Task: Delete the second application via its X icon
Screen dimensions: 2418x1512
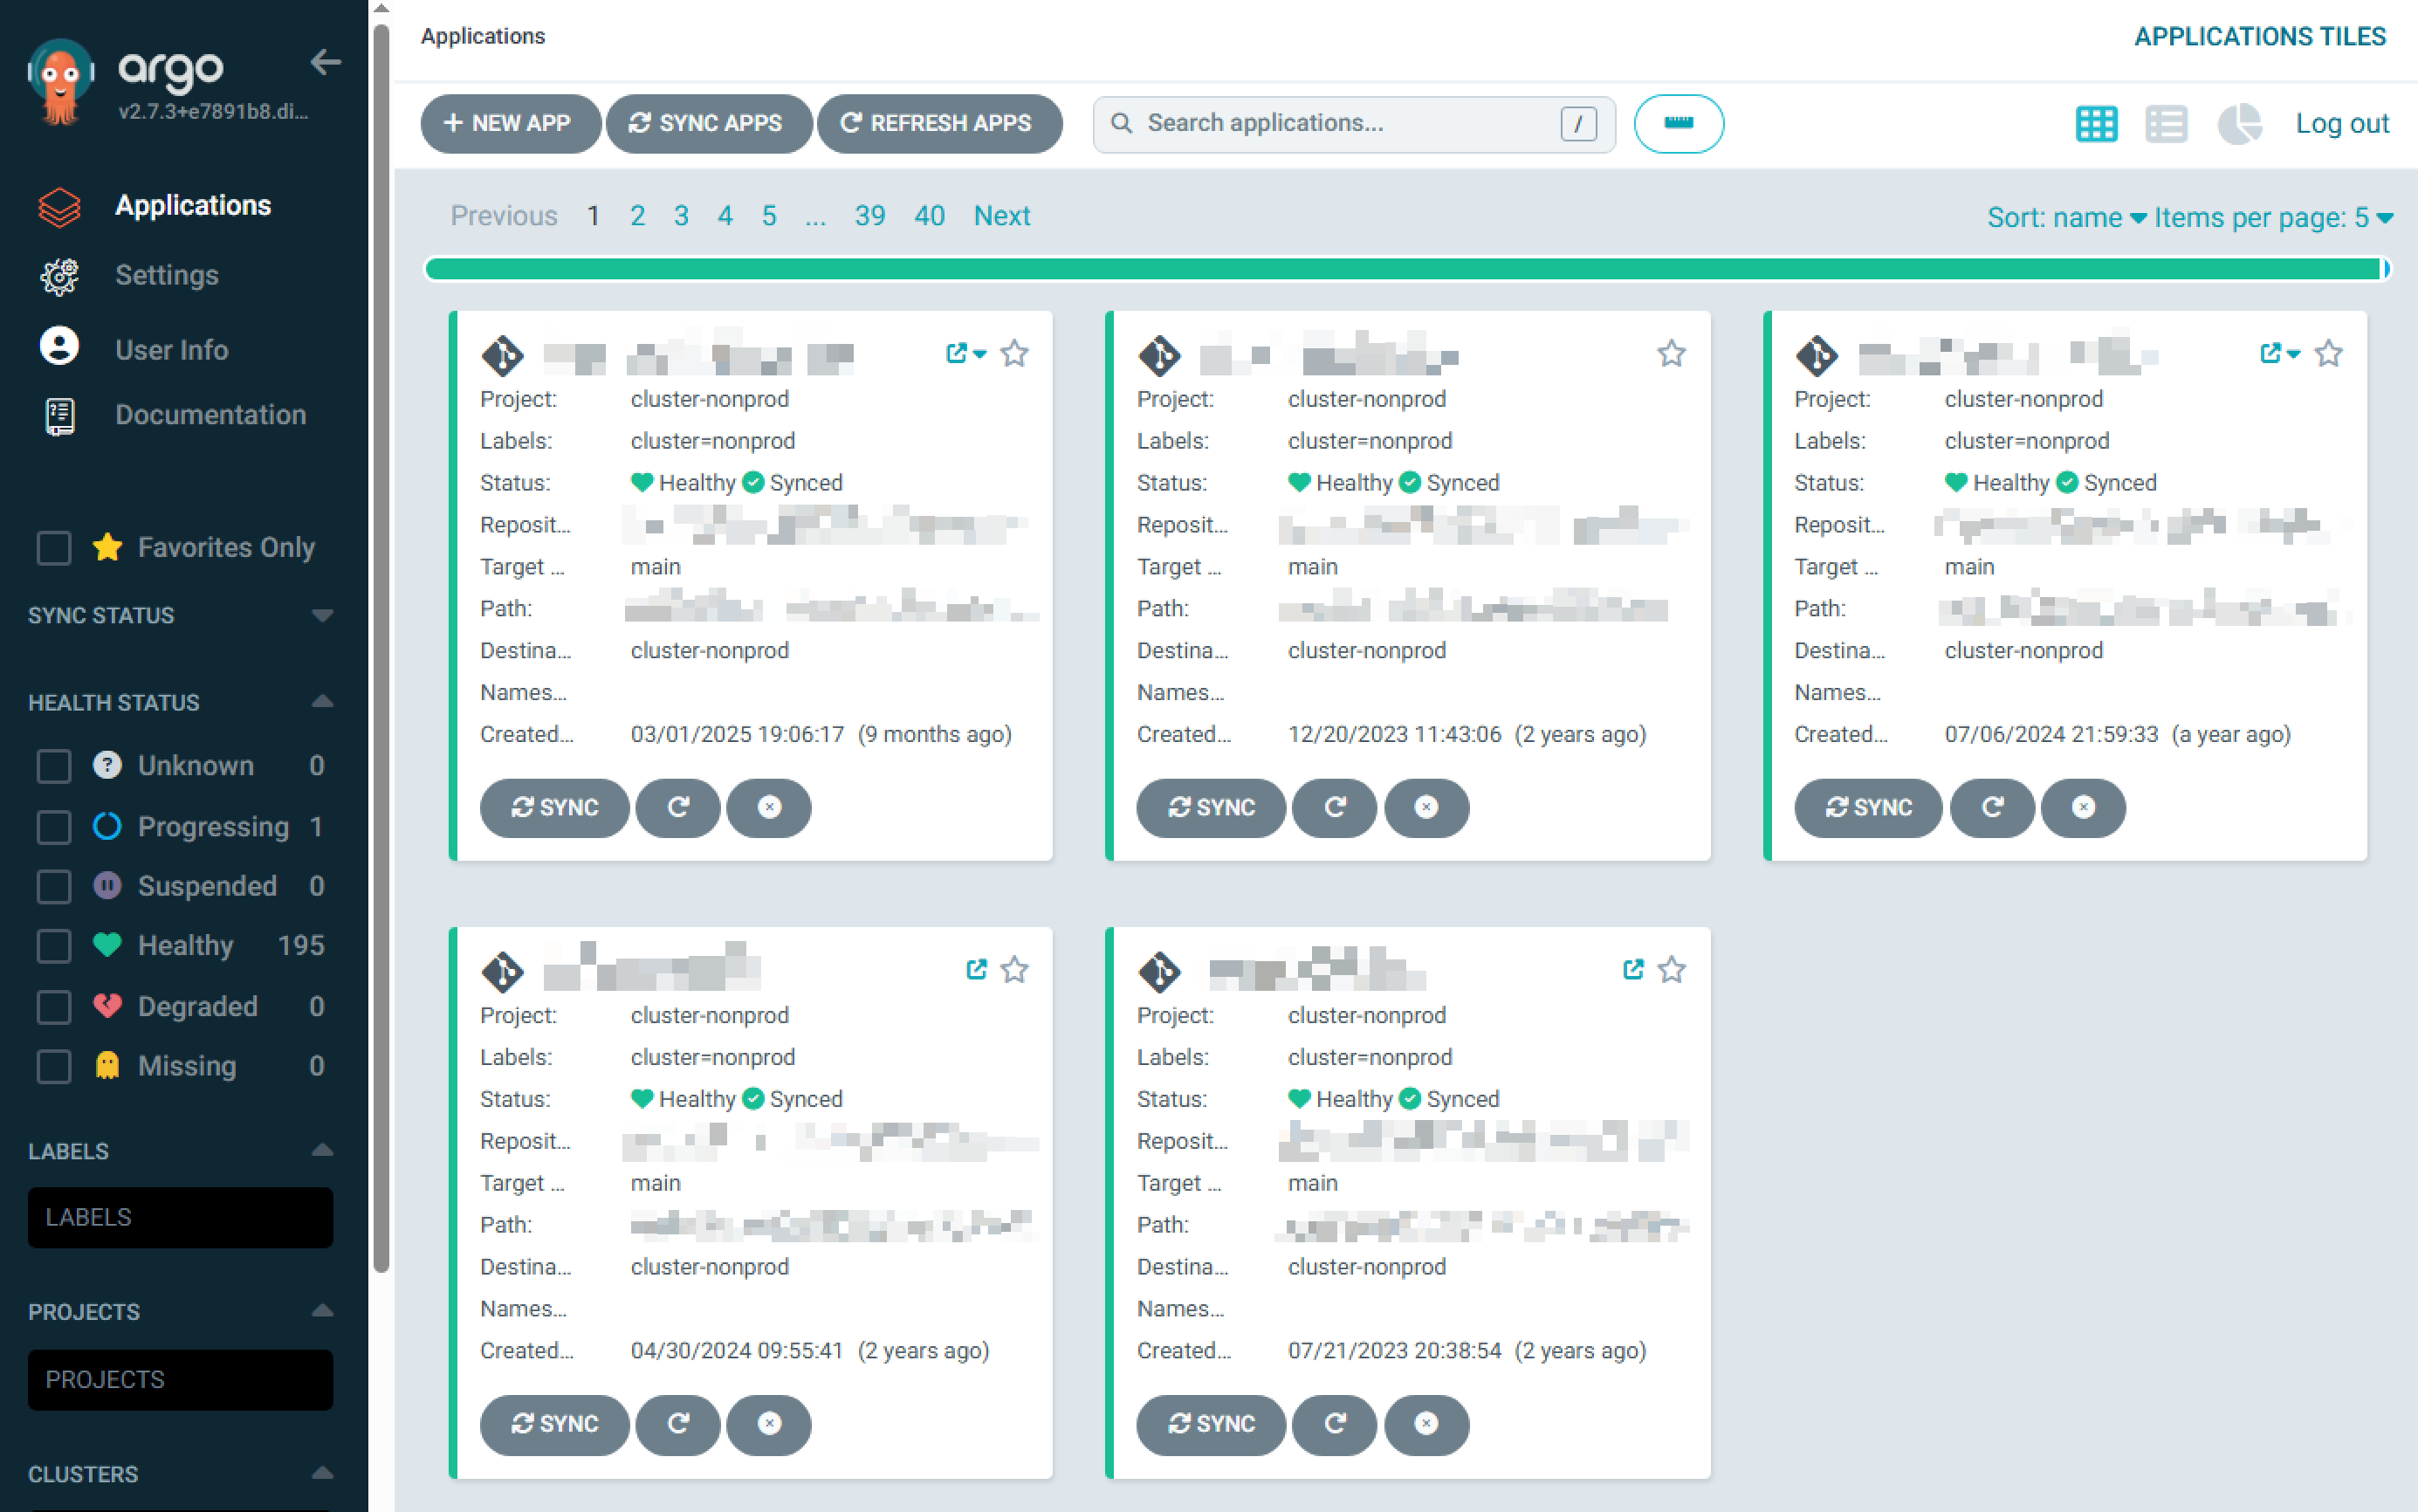Action: coord(1426,808)
